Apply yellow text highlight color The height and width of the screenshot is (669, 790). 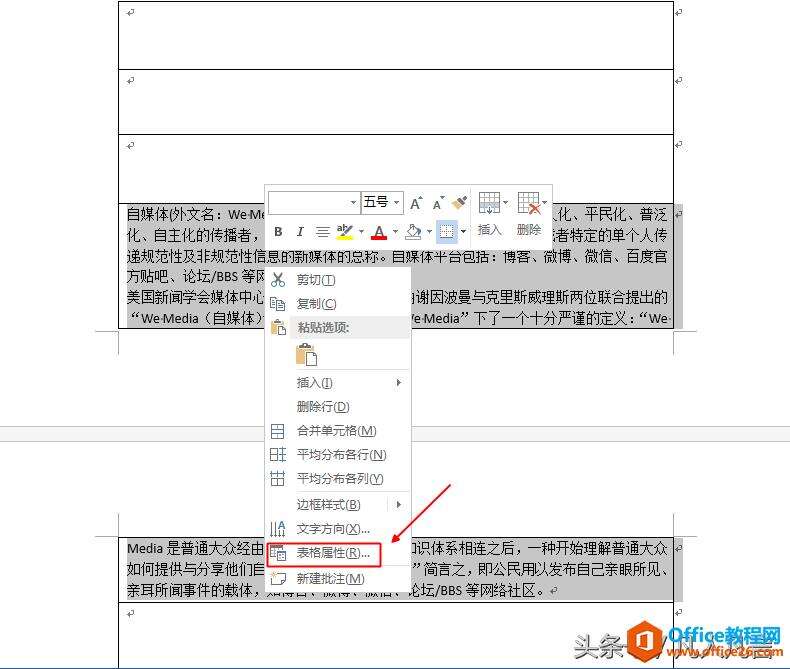[345, 232]
